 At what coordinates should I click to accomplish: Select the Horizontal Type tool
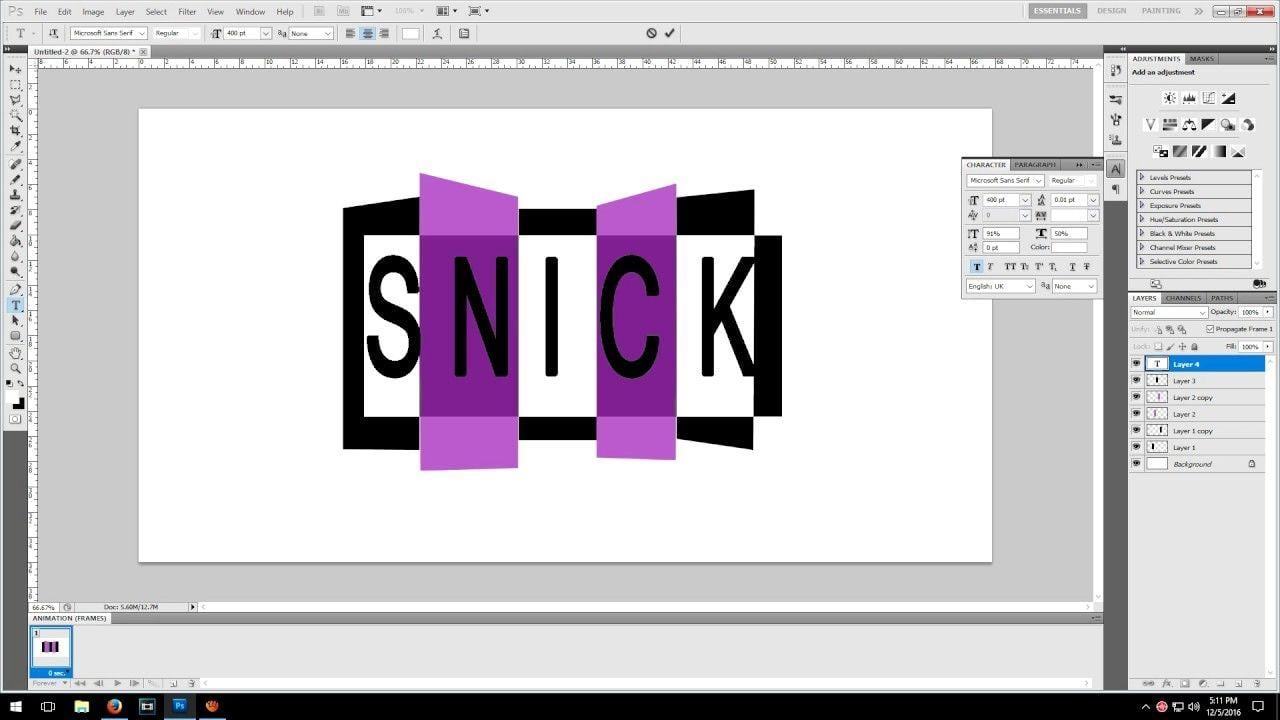(x=15, y=305)
